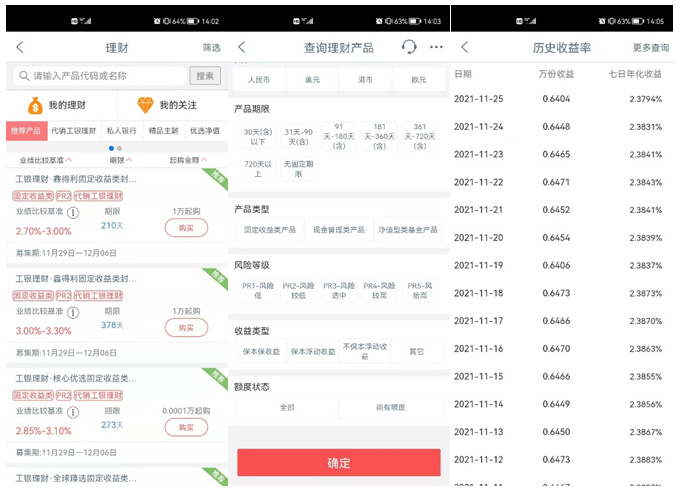679x498 pixels.
Task: Open the 工银理财·核心优选固定收益类 product
Action: point(76,378)
